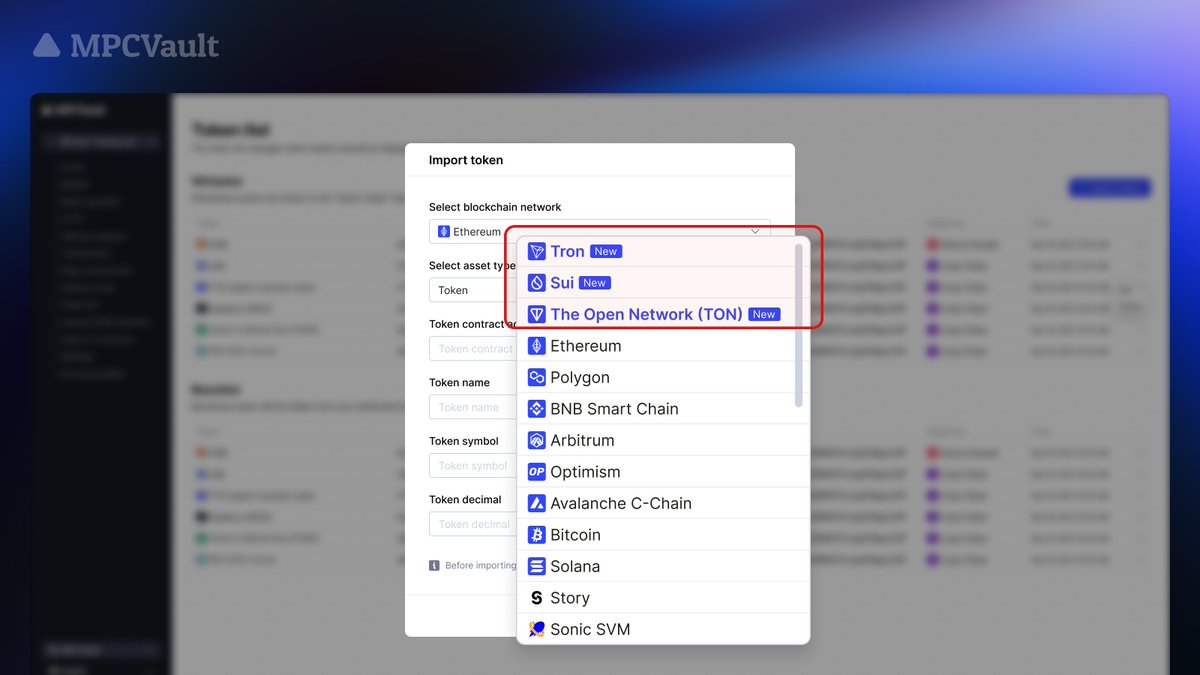Screen dimensions: 1200x675
Task: Click the Ethereum icon in dropdown list
Action: click(x=536, y=346)
